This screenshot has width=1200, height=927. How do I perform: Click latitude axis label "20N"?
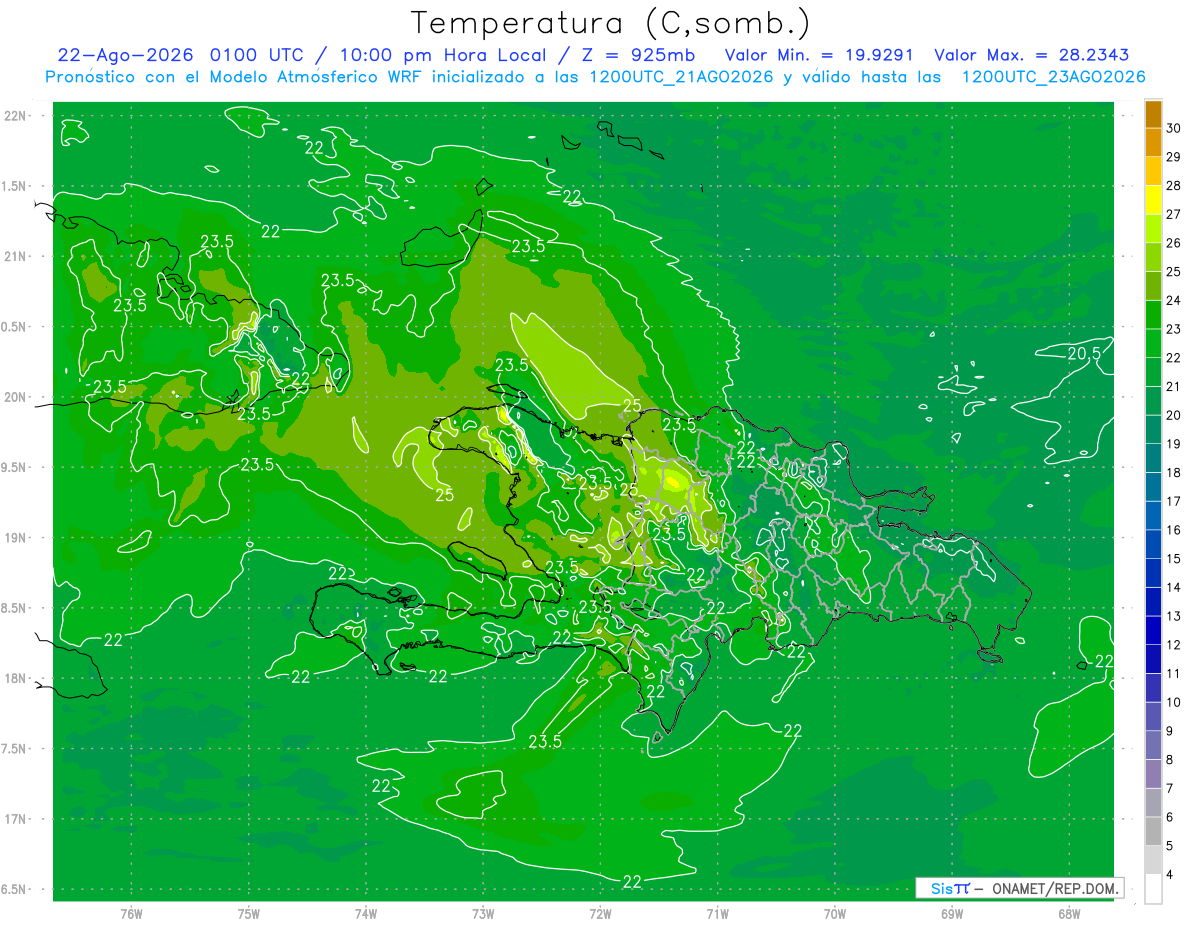(x=16, y=397)
